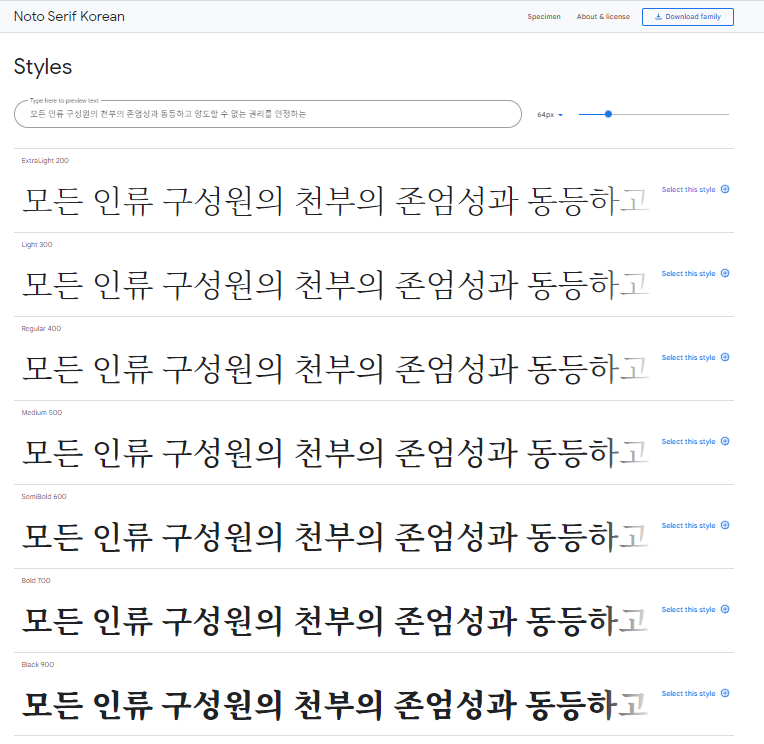Select this style link for Bold 700
This screenshot has width=764, height=744.
coord(688,610)
